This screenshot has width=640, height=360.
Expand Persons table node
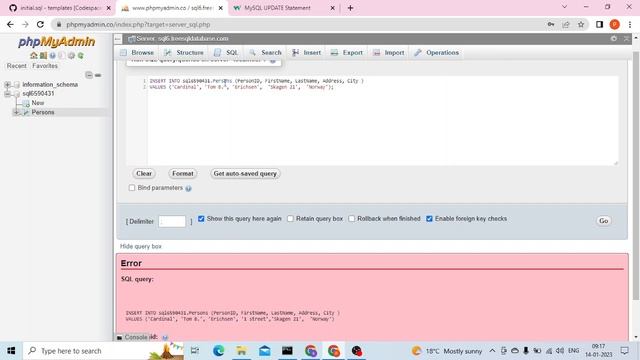coord(16,112)
